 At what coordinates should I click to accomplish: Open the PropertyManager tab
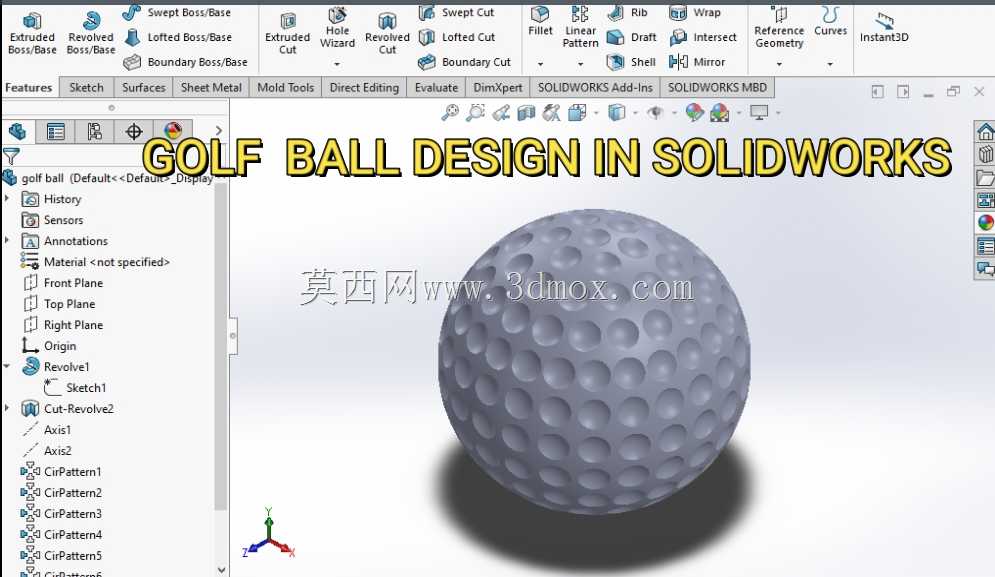click(x=56, y=131)
